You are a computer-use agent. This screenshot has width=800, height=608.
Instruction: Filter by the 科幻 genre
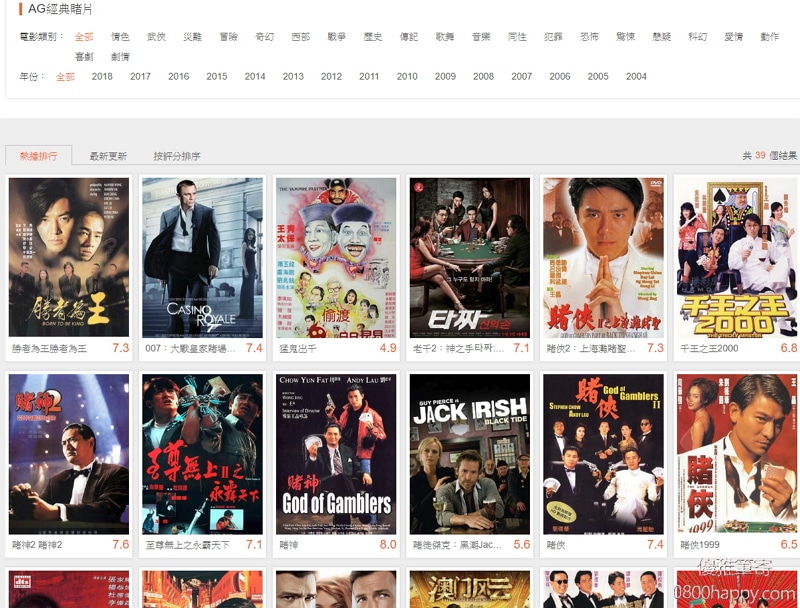coord(697,37)
